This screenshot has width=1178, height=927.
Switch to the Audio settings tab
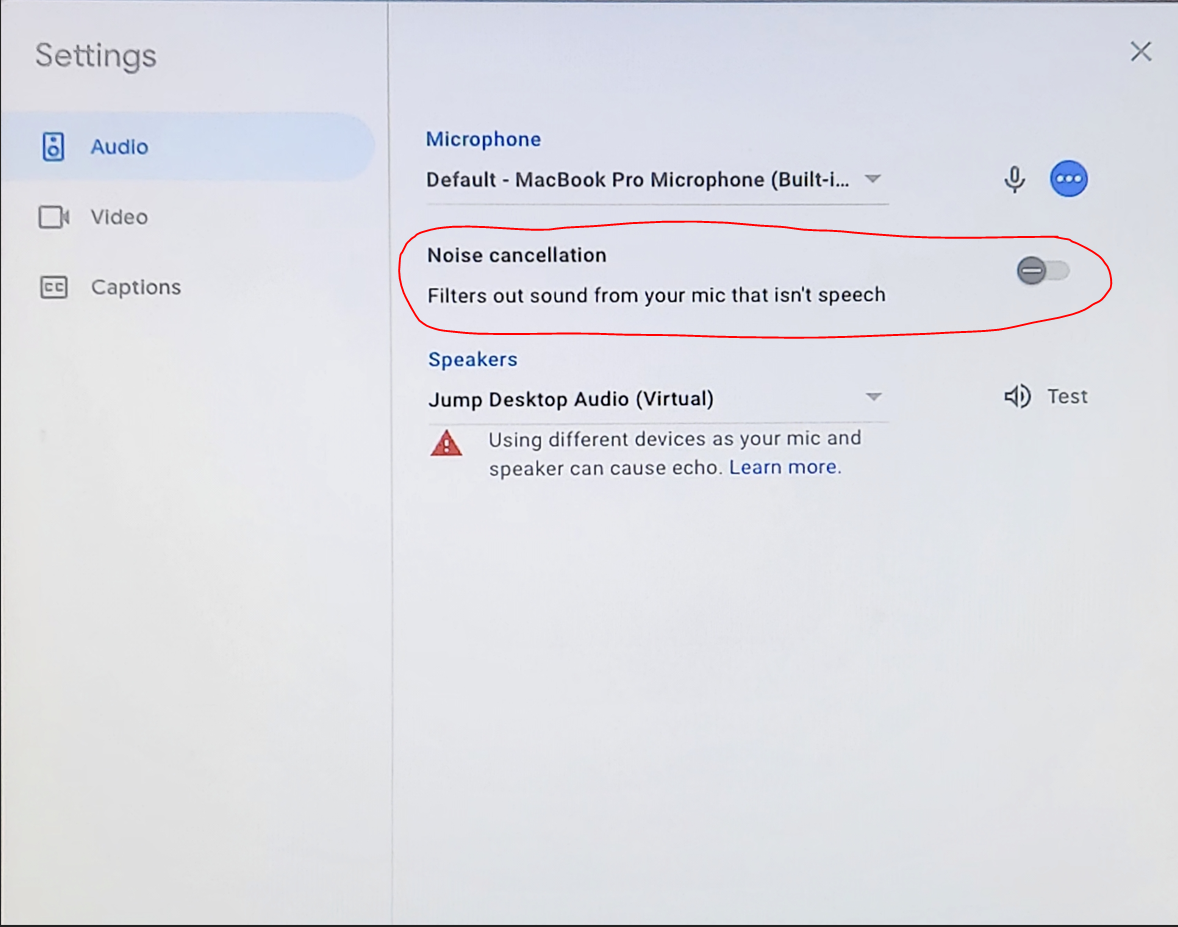tap(188, 146)
